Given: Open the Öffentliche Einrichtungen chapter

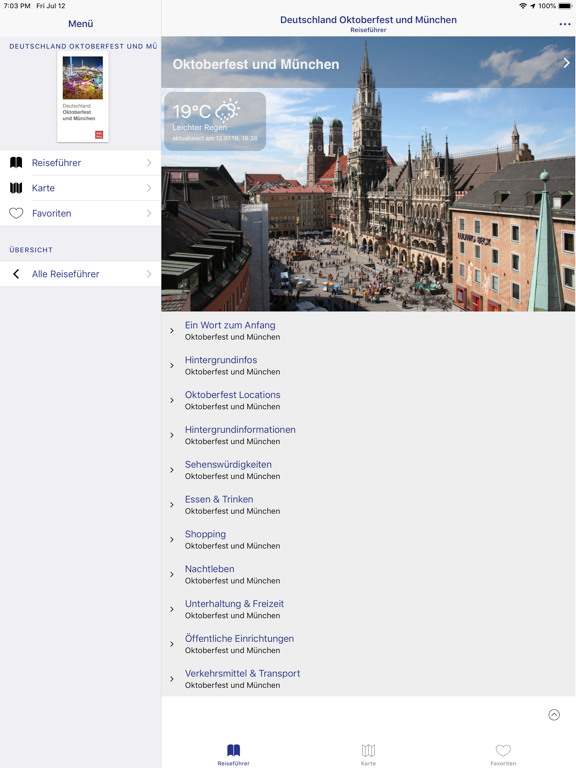Looking at the screenshot, I should pos(368,644).
